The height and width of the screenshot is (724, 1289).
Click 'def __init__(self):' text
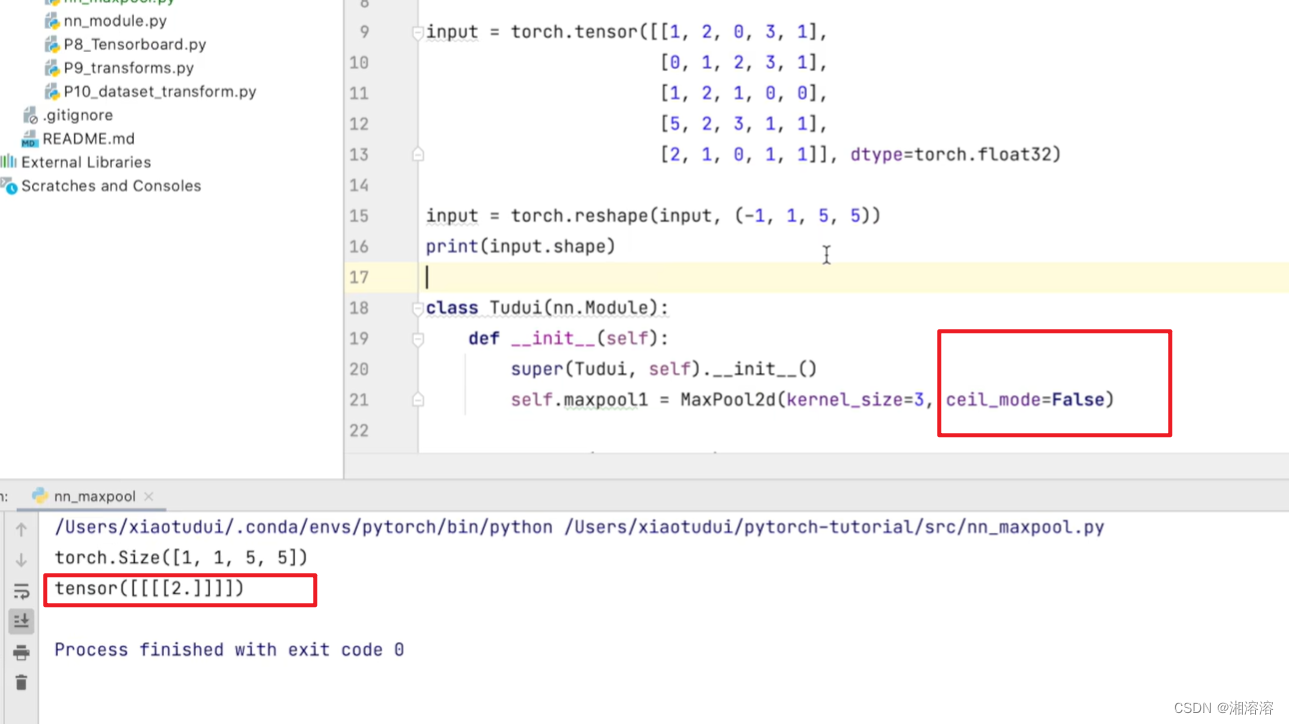click(569, 339)
